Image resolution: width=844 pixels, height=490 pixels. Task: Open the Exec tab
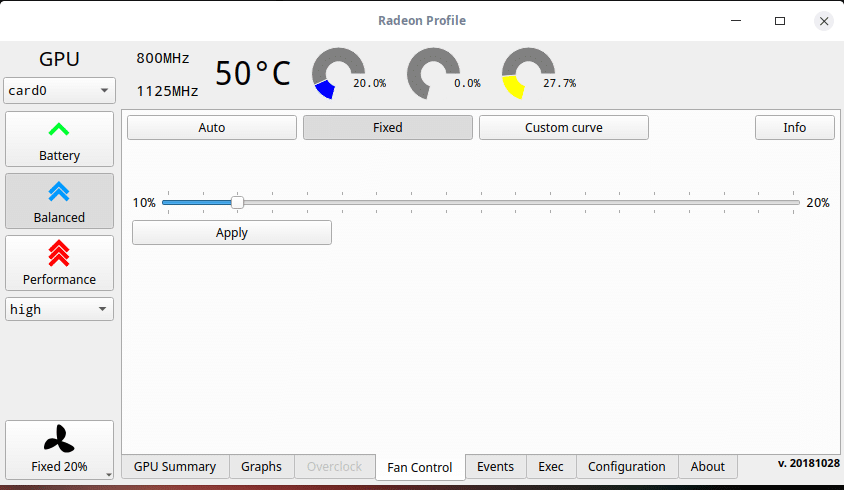pos(551,466)
